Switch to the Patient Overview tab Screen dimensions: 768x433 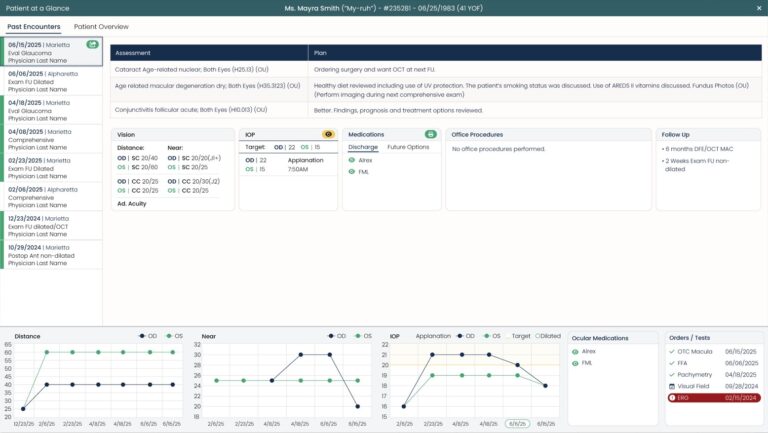click(101, 26)
